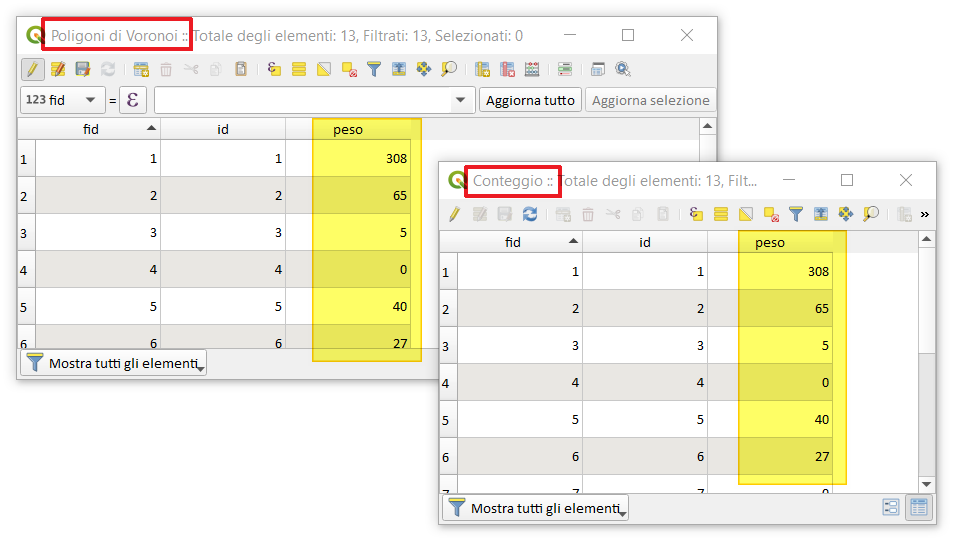
Task: Deselect all features in Conteggio toolbar
Action: [771, 214]
